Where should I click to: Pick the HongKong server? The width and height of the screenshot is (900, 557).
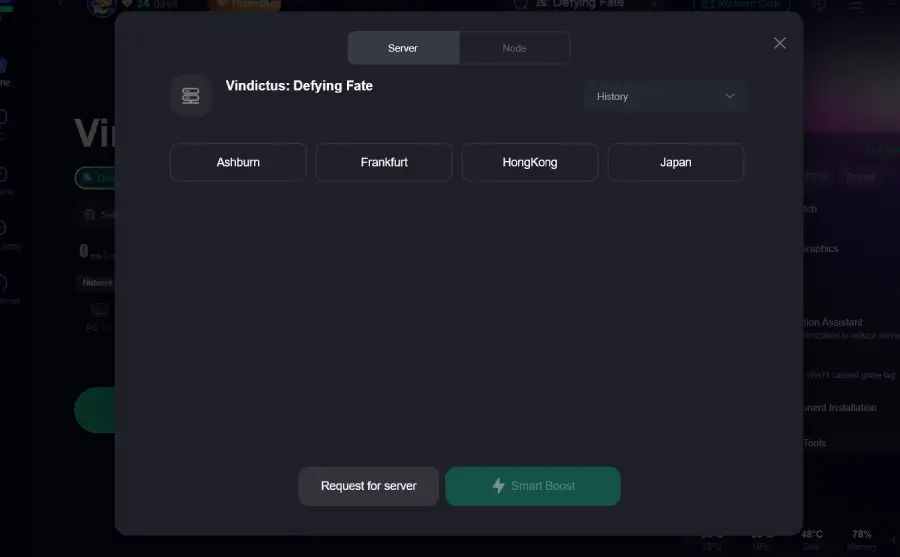point(530,162)
